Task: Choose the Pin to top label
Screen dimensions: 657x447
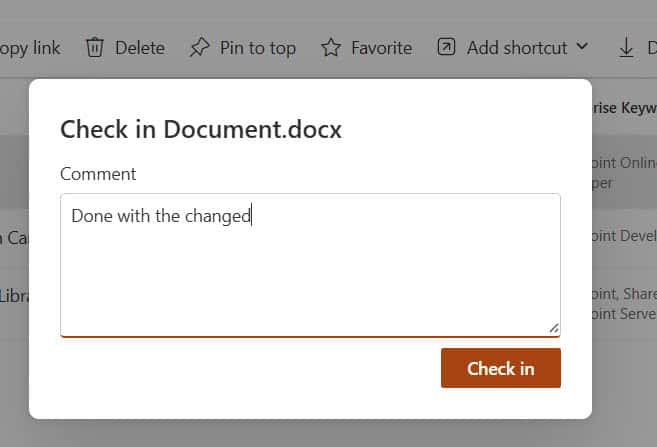Action: [258, 48]
